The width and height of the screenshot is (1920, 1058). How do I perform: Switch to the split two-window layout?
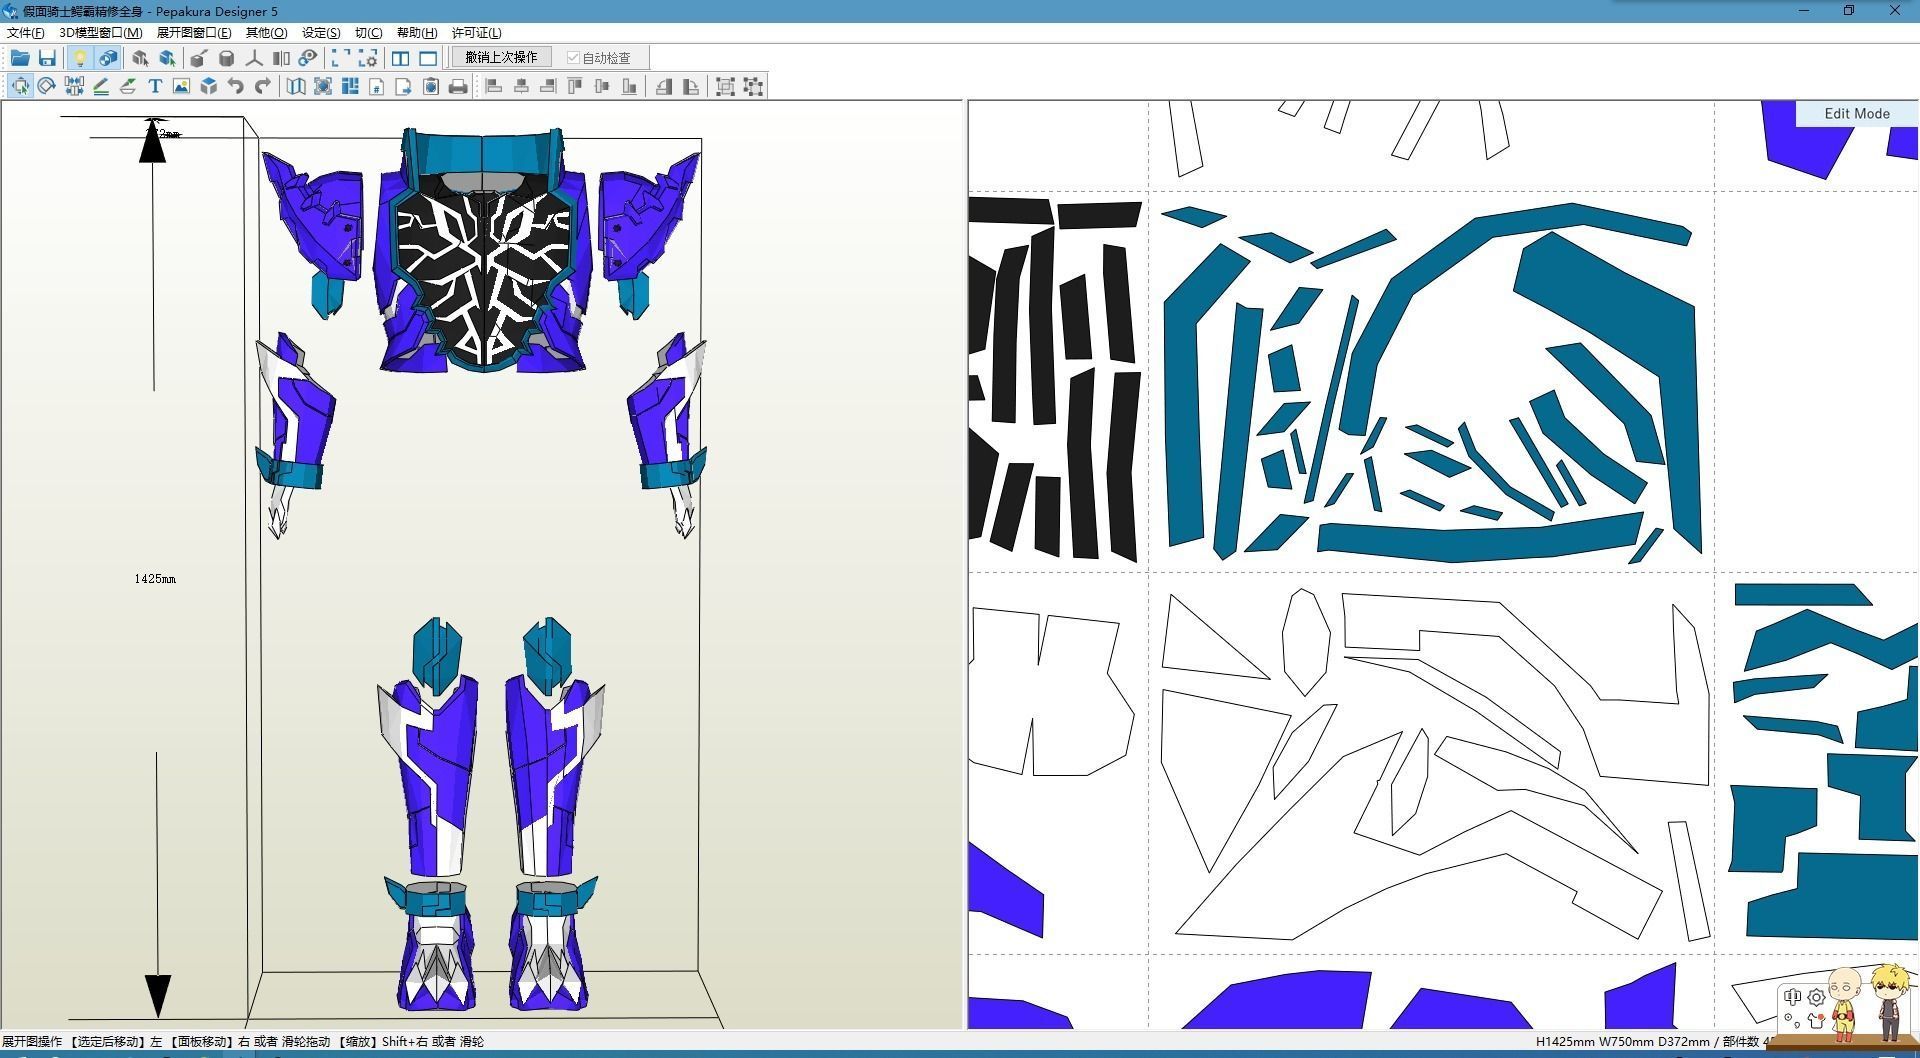click(x=400, y=58)
